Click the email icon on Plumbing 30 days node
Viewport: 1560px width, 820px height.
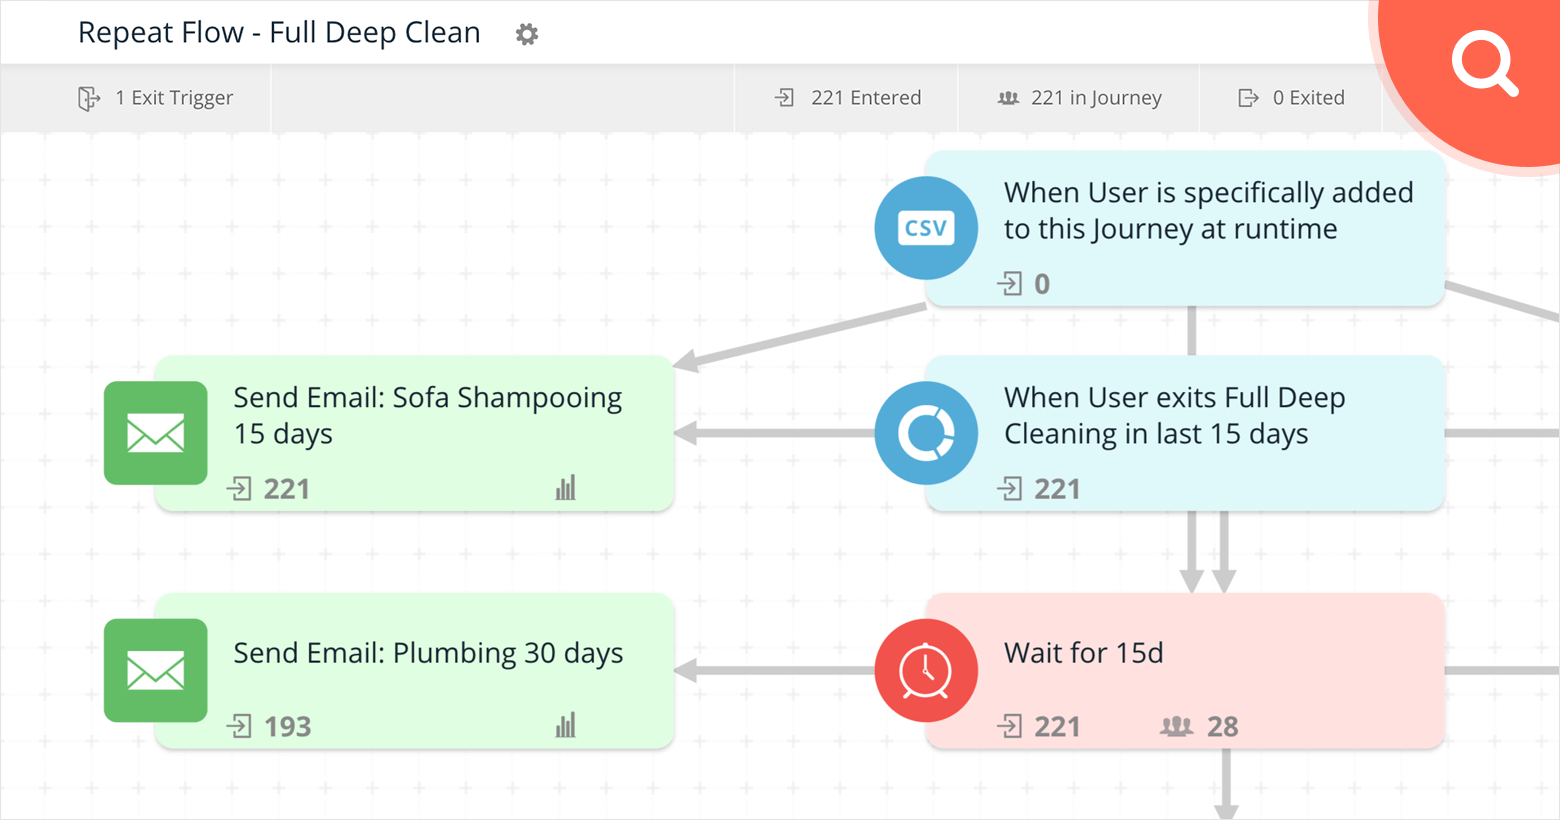click(x=155, y=670)
